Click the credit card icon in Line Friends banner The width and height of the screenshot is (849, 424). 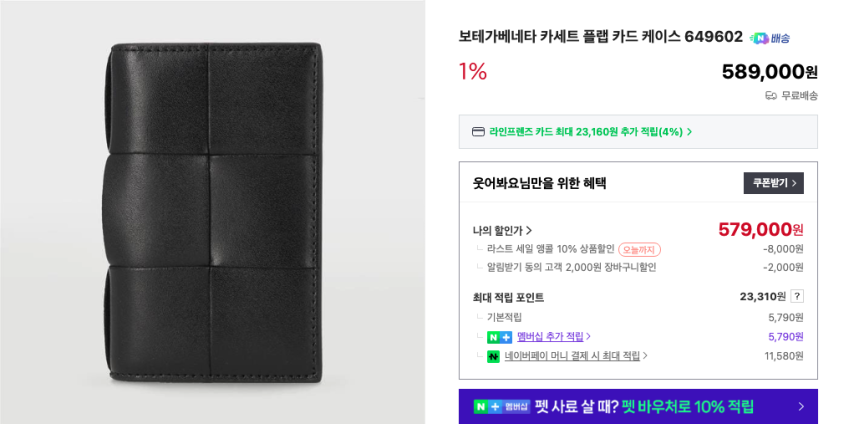tap(478, 132)
